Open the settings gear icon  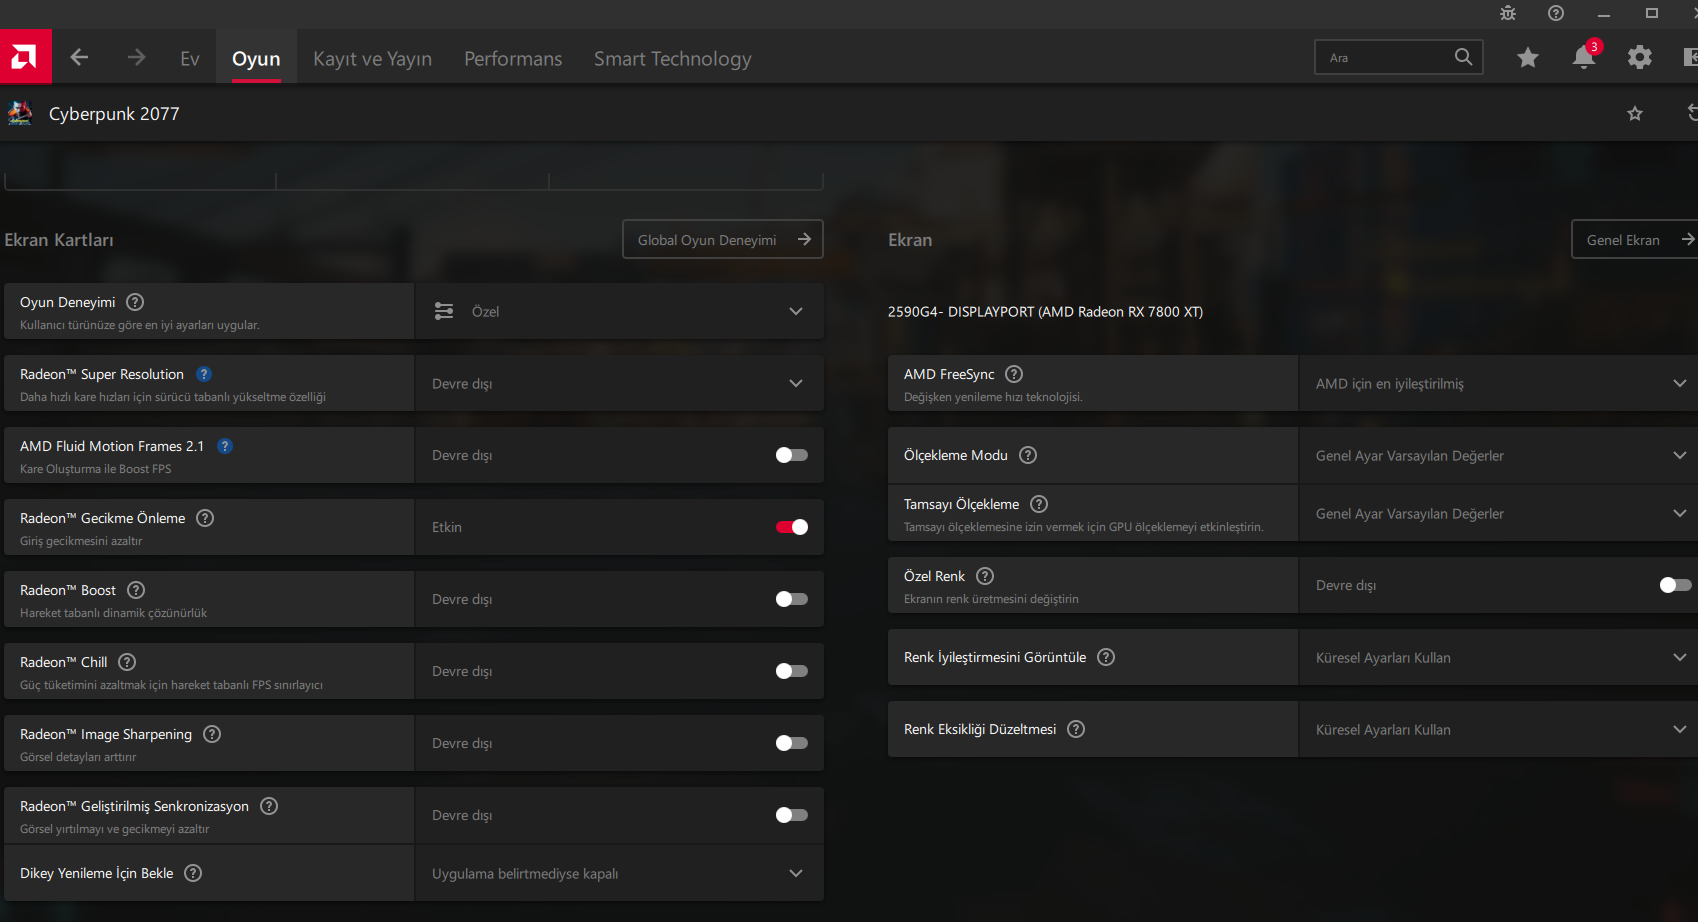(1640, 58)
